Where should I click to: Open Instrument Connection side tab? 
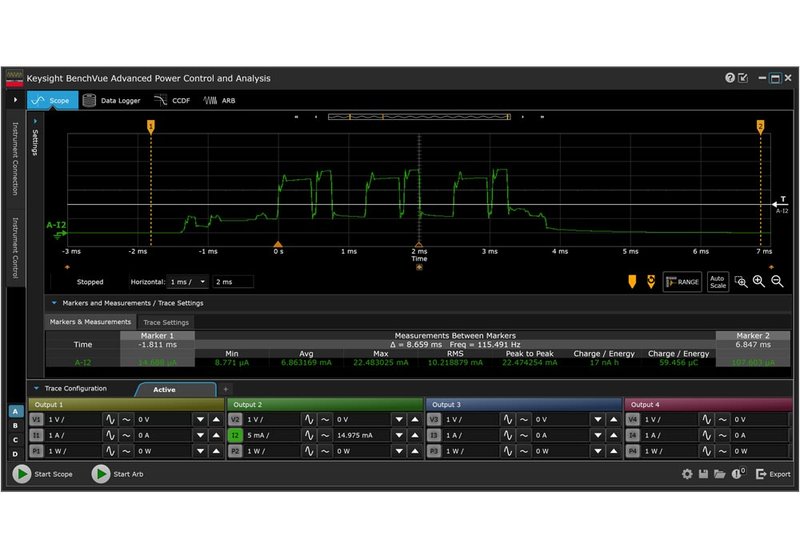tap(15, 159)
